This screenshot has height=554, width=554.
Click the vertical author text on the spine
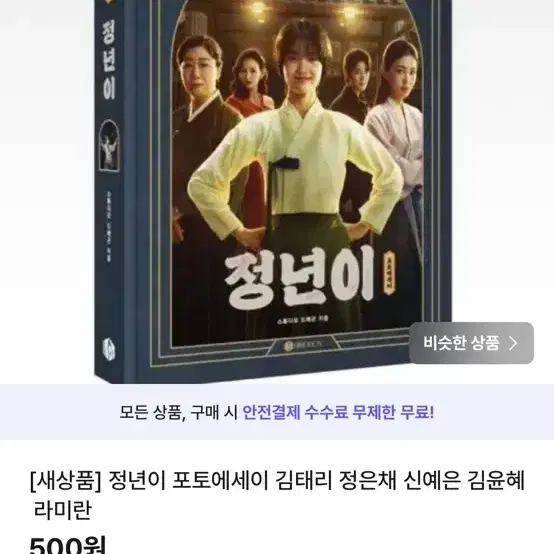pos(109,226)
